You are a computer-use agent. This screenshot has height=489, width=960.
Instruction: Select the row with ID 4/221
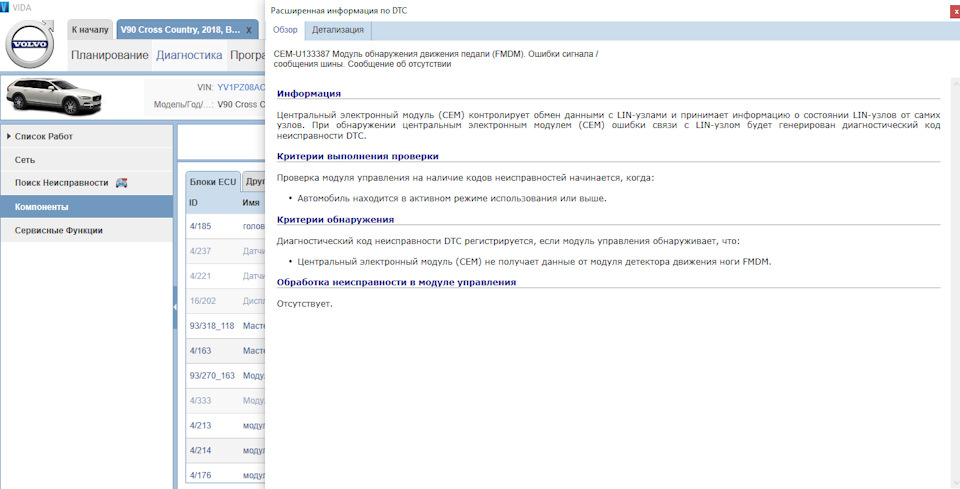pos(225,276)
